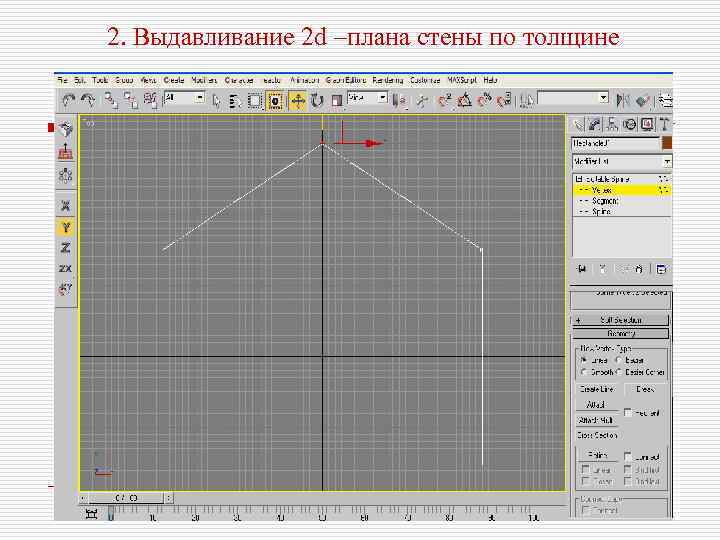
Task: Click the object color swatch
Action: coord(667,143)
